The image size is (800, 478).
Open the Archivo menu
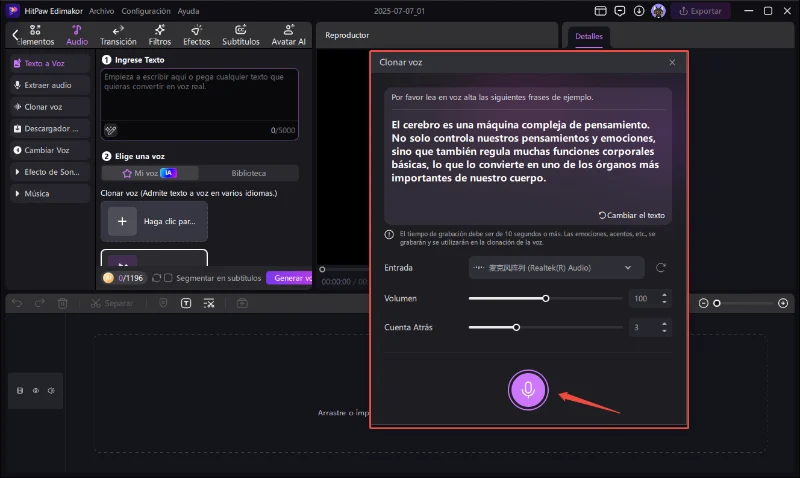101,11
